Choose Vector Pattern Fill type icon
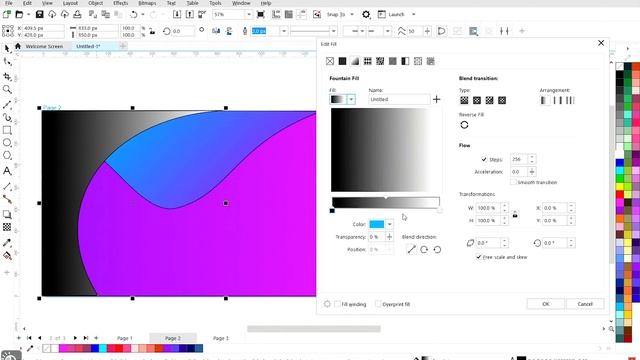This screenshot has width=640, height=360. 368,61
